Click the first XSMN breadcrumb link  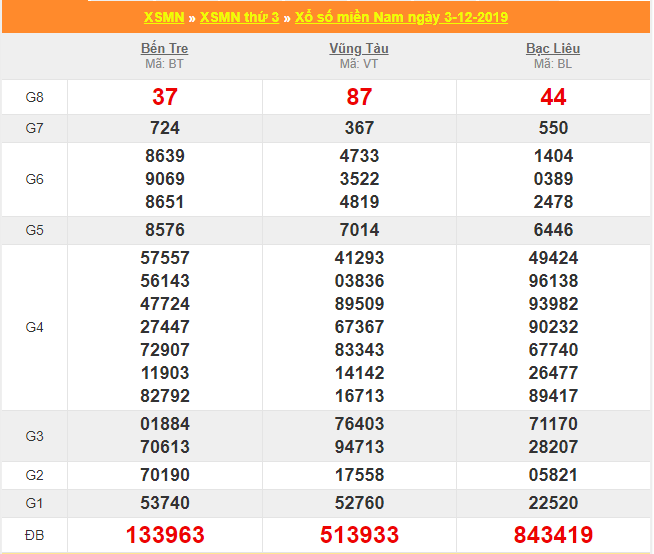(x=164, y=17)
